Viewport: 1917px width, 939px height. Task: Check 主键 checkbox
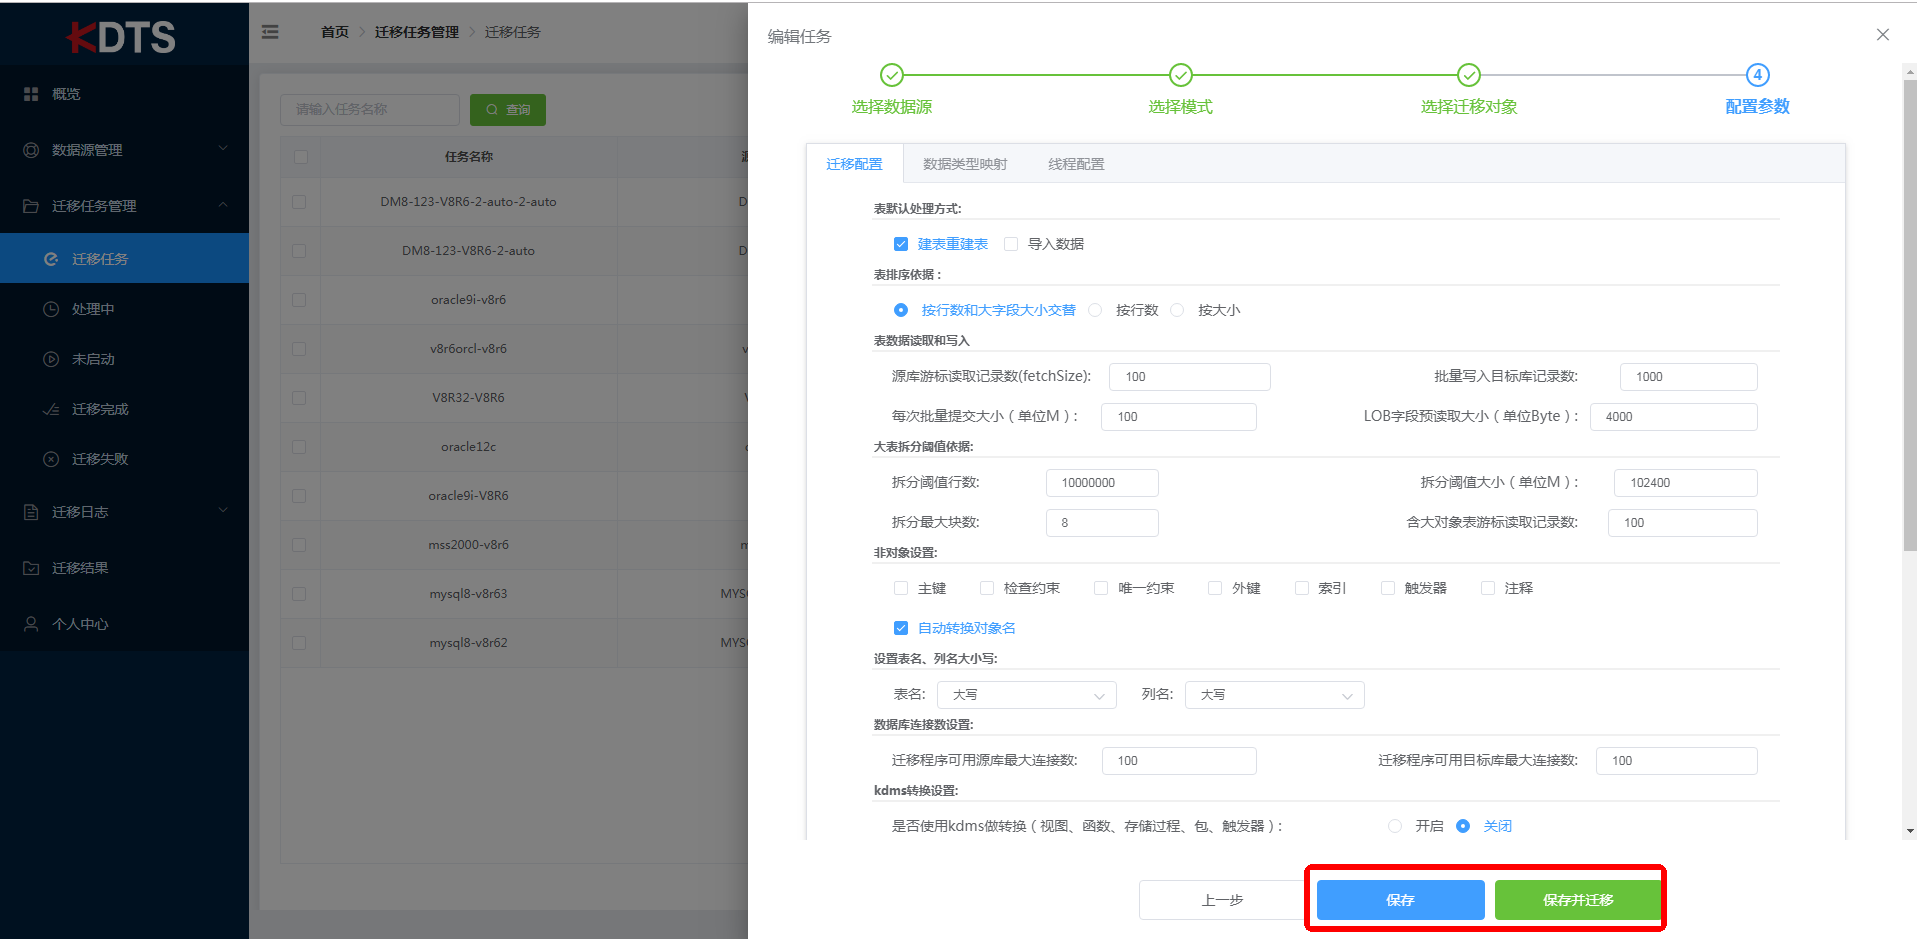tap(901, 588)
